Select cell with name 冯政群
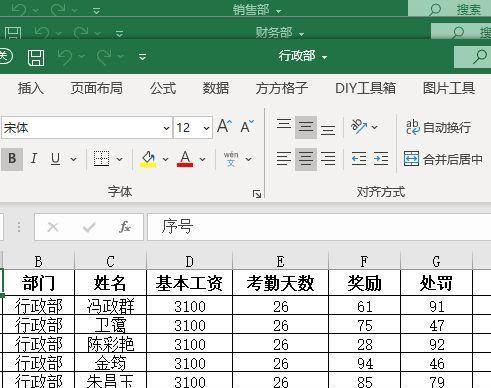 coord(110,306)
